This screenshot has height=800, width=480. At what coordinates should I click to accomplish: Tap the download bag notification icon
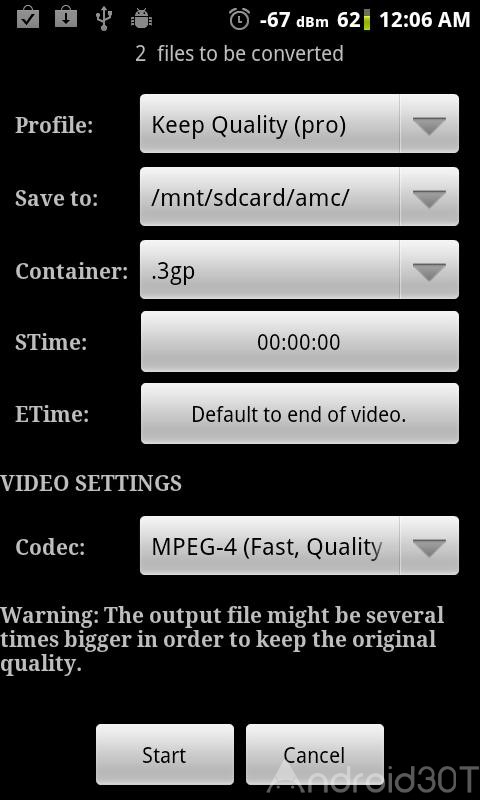[66, 19]
